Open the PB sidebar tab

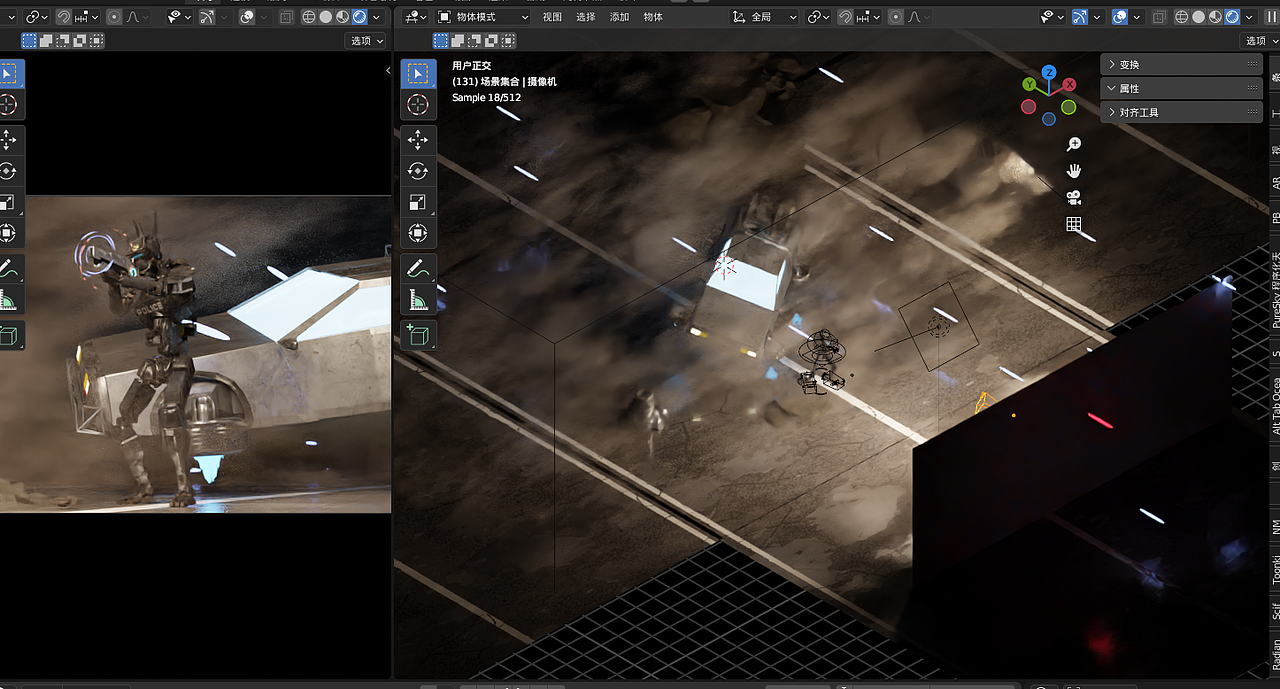[x=1275, y=218]
